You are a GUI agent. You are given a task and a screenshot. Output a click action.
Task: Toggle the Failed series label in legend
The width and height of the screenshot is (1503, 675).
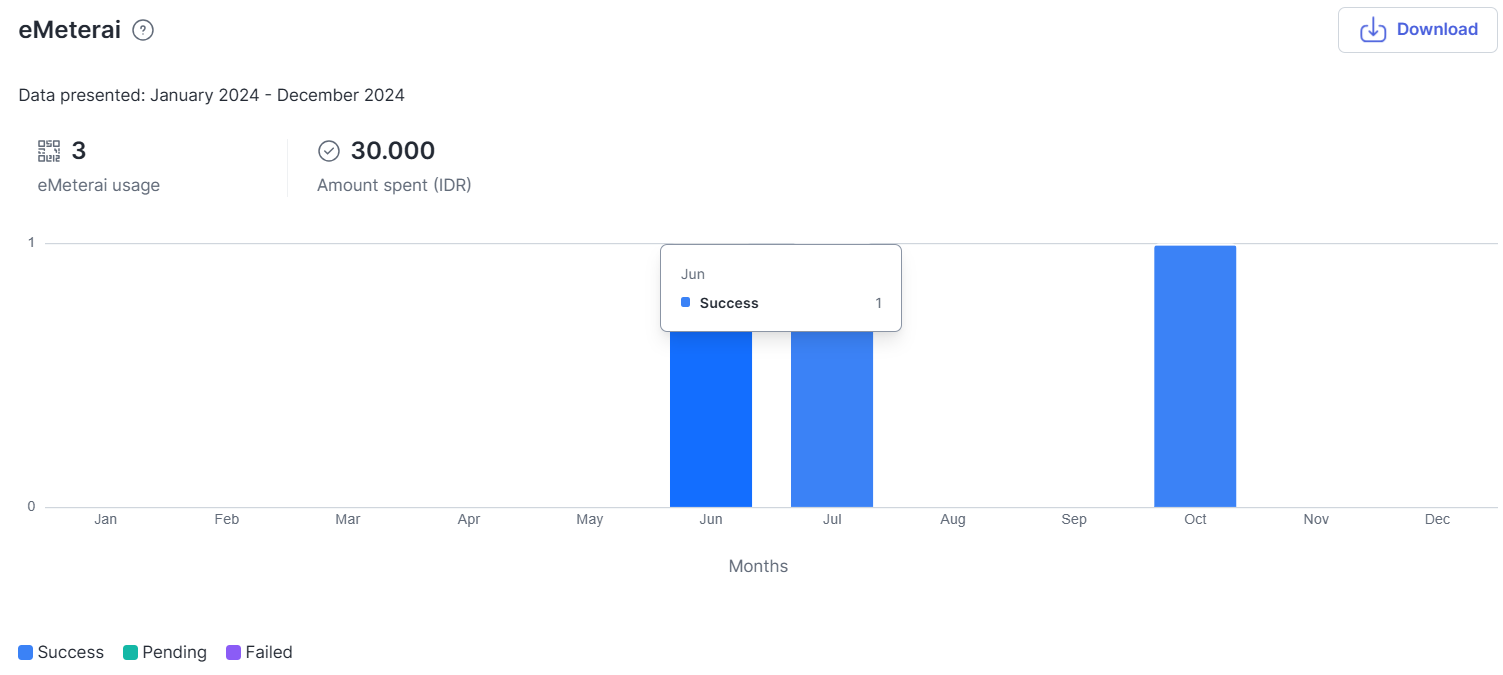click(269, 653)
